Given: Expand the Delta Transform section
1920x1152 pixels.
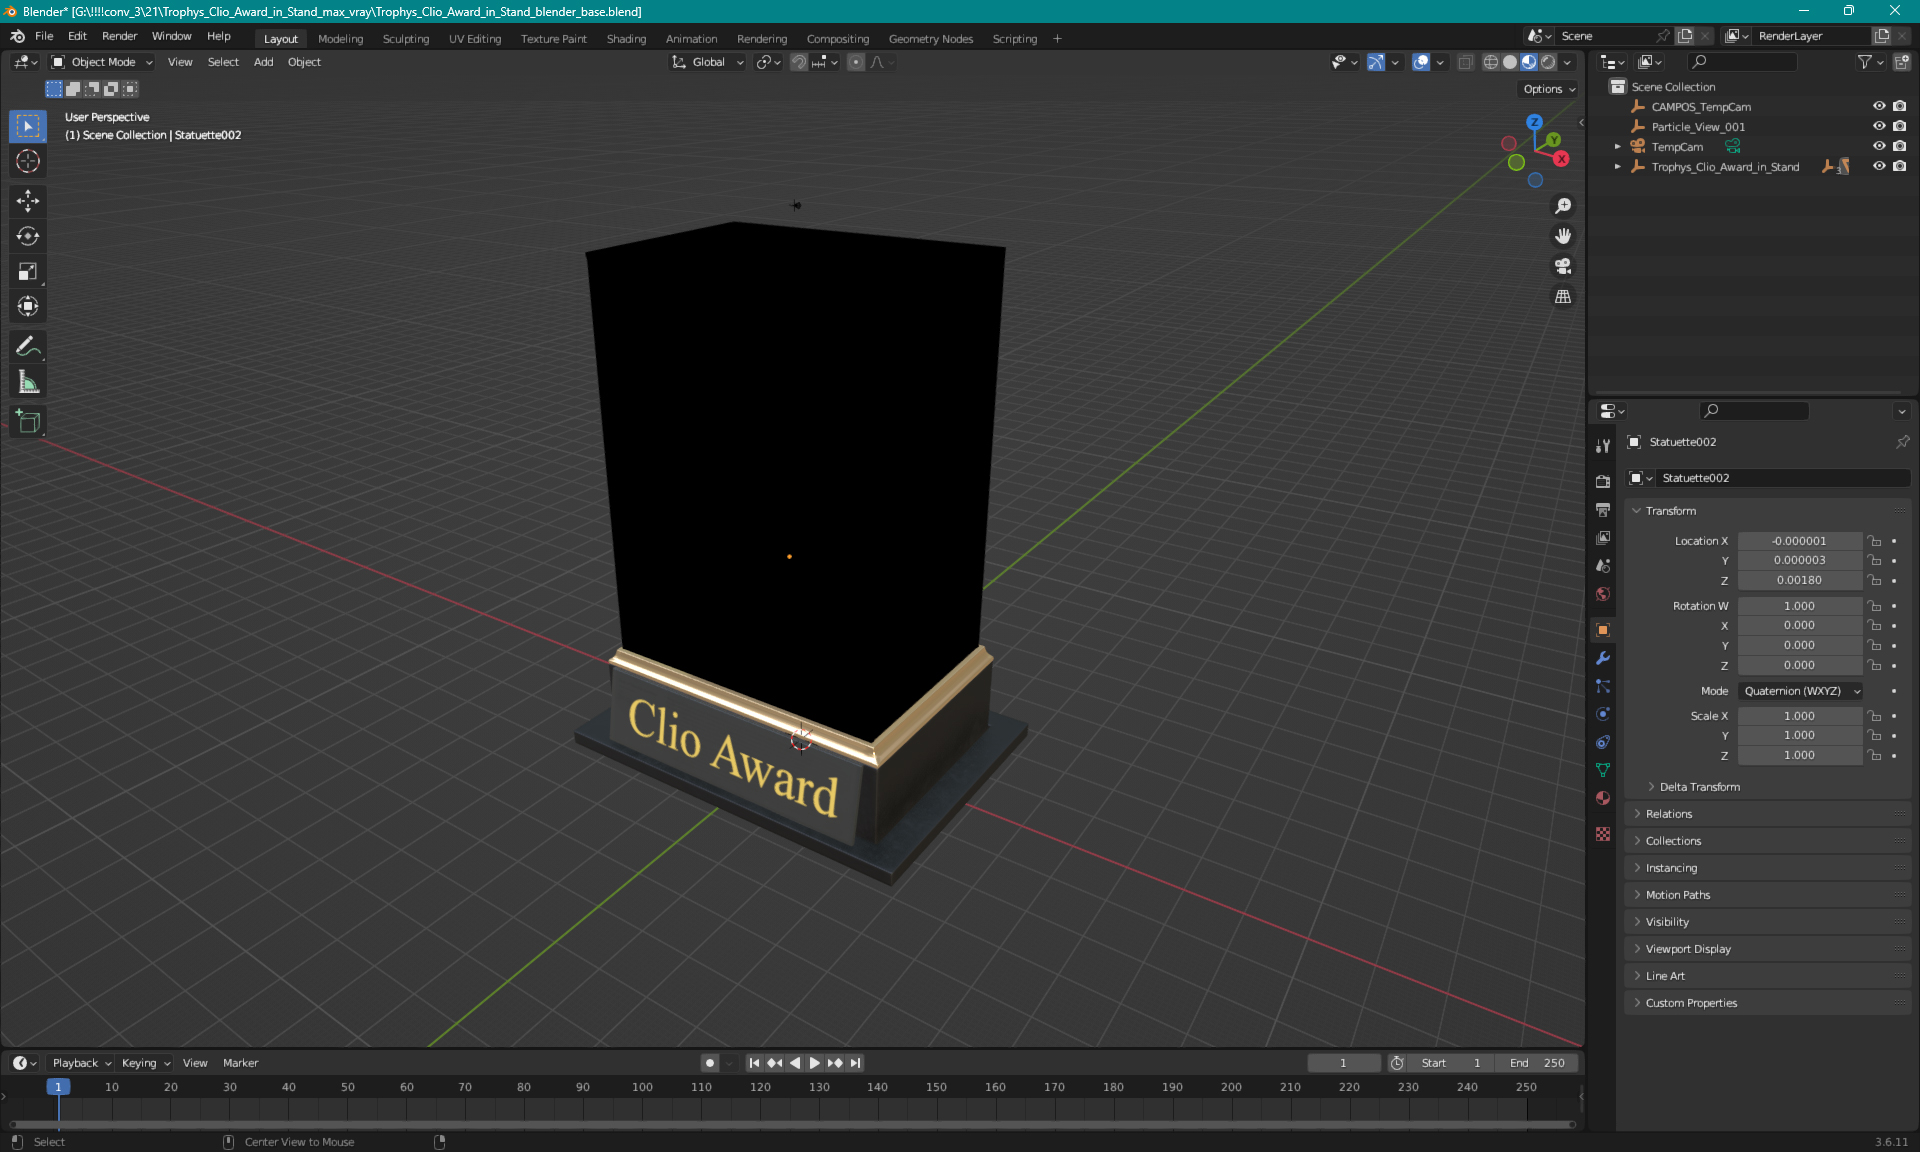Looking at the screenshot, I should (x=1699, y=787).
